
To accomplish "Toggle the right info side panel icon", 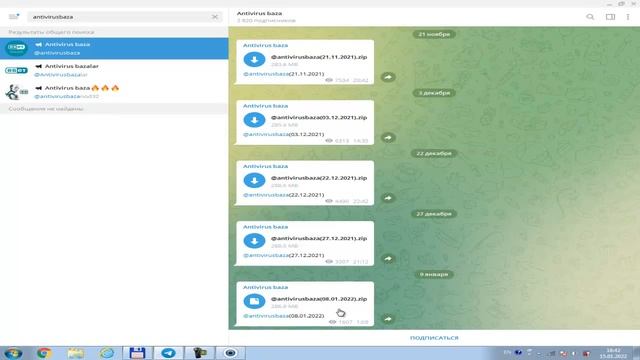I will [610, 17].
